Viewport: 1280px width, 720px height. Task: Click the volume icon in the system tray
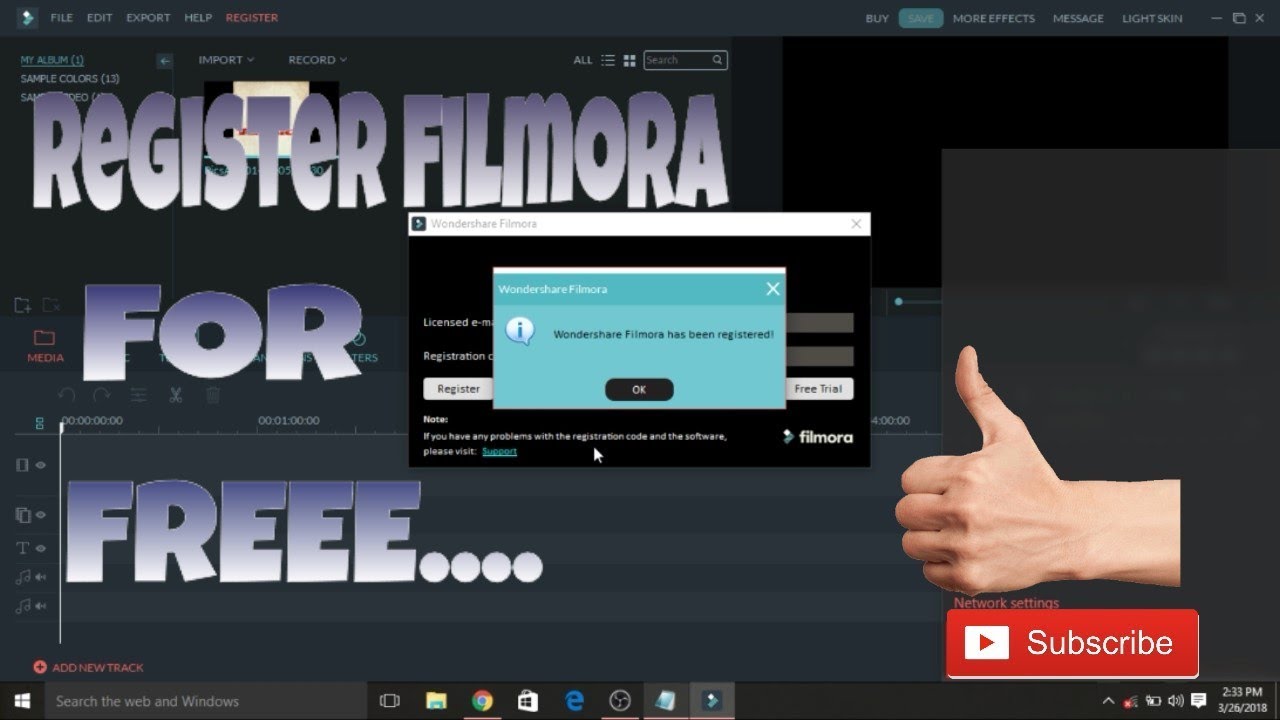(1176, 701)
